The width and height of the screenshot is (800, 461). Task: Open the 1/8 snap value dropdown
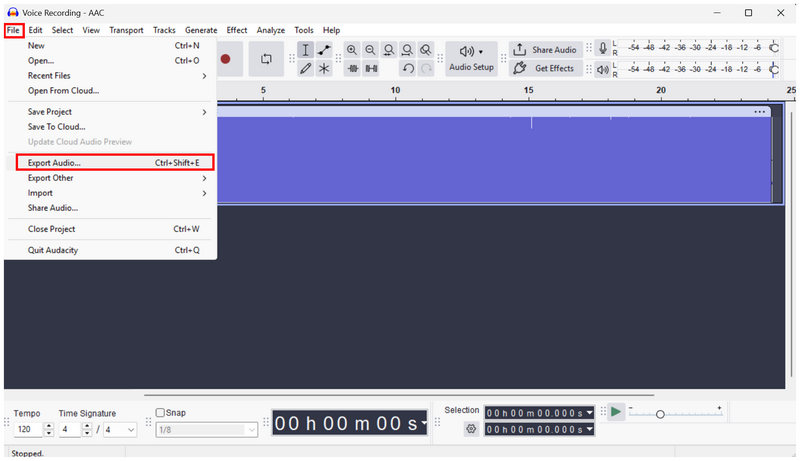[x=207, y=430]
